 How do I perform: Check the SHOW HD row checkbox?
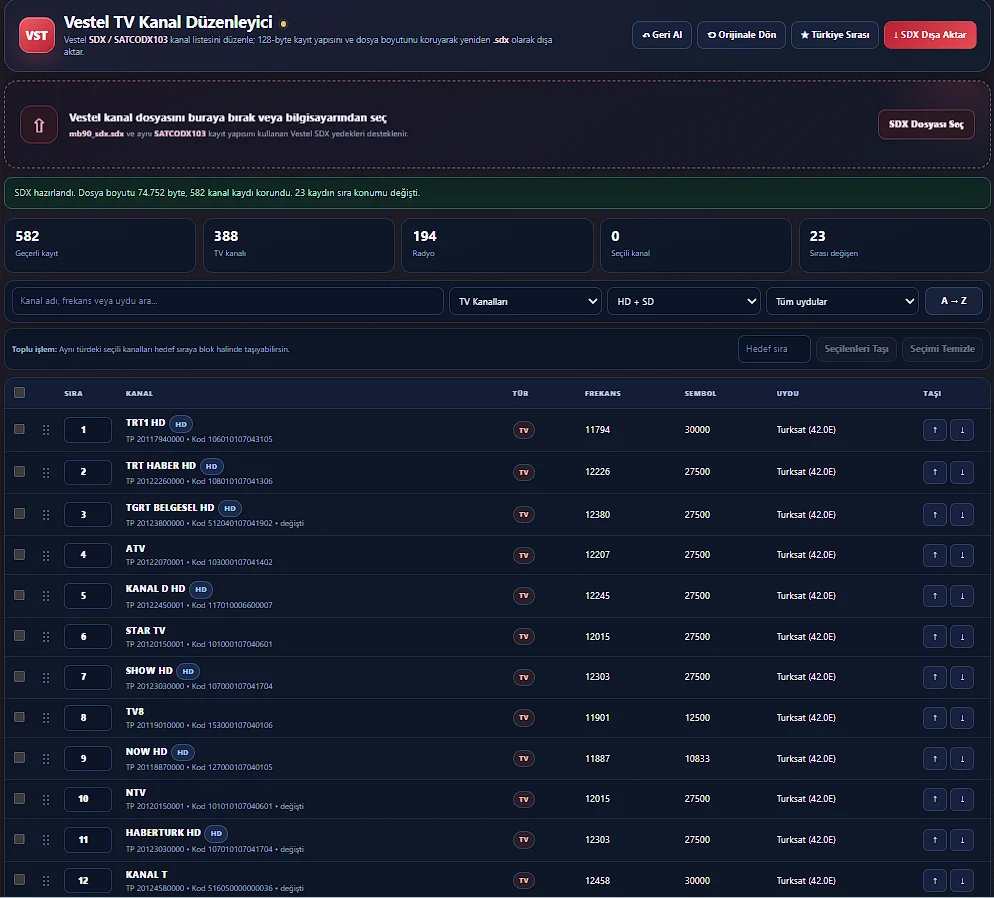(20, 676)
